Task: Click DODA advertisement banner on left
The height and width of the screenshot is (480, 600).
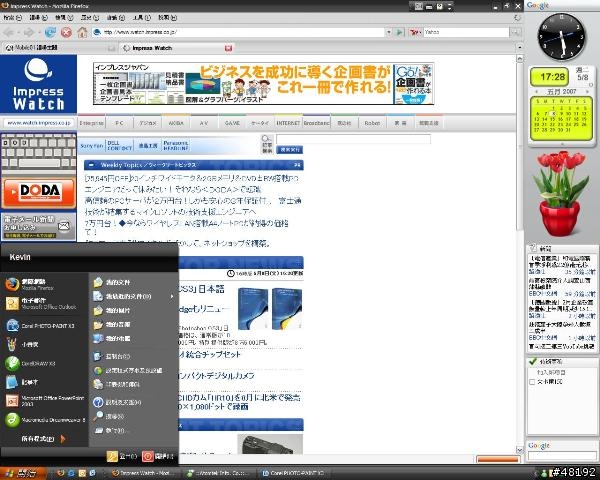Action: click(39, 193)
